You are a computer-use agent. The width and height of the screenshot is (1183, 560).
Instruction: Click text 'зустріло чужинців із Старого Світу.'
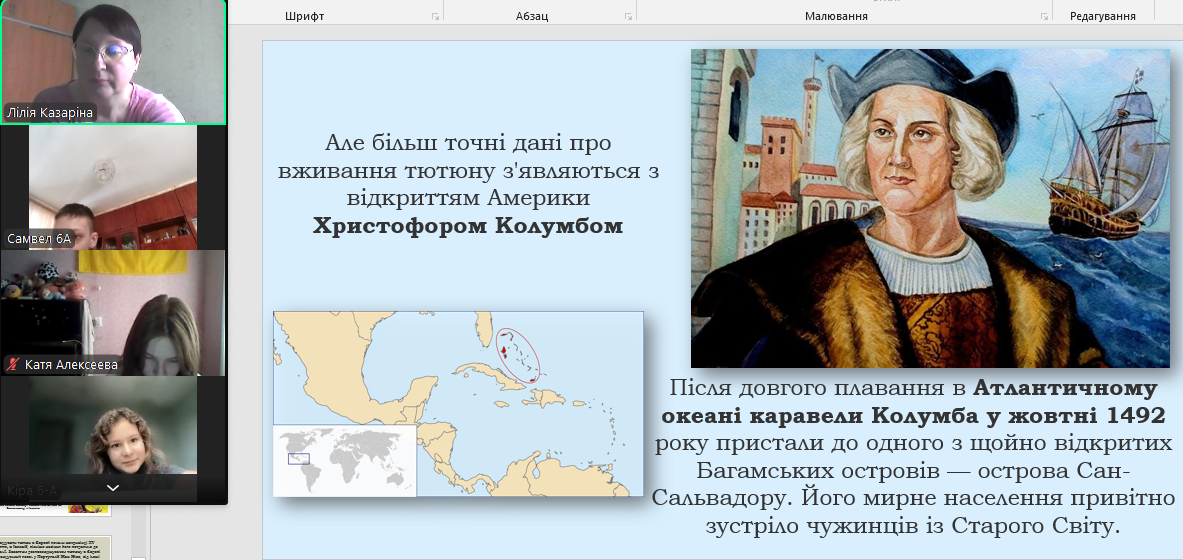[x=914, y=526]
